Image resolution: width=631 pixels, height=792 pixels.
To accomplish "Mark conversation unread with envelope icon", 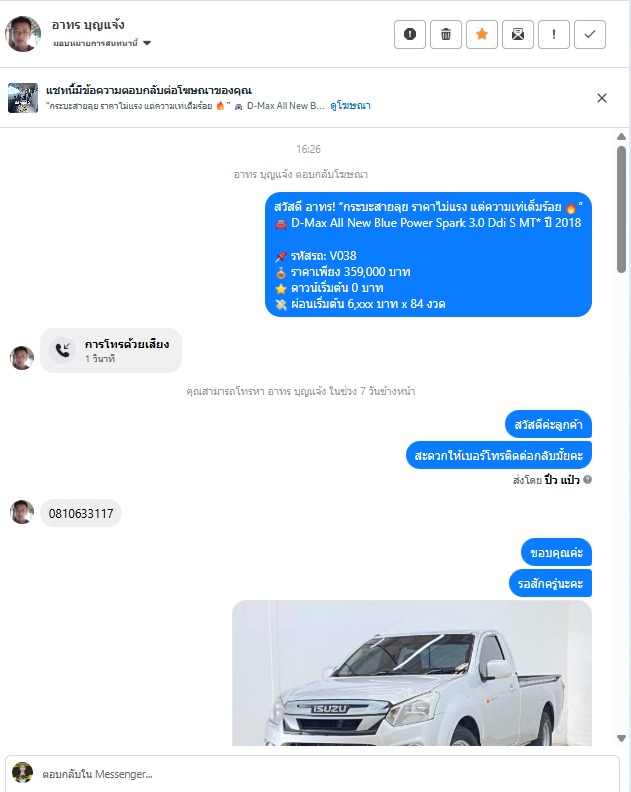I will pyautogui.click(x=518, y=34).
